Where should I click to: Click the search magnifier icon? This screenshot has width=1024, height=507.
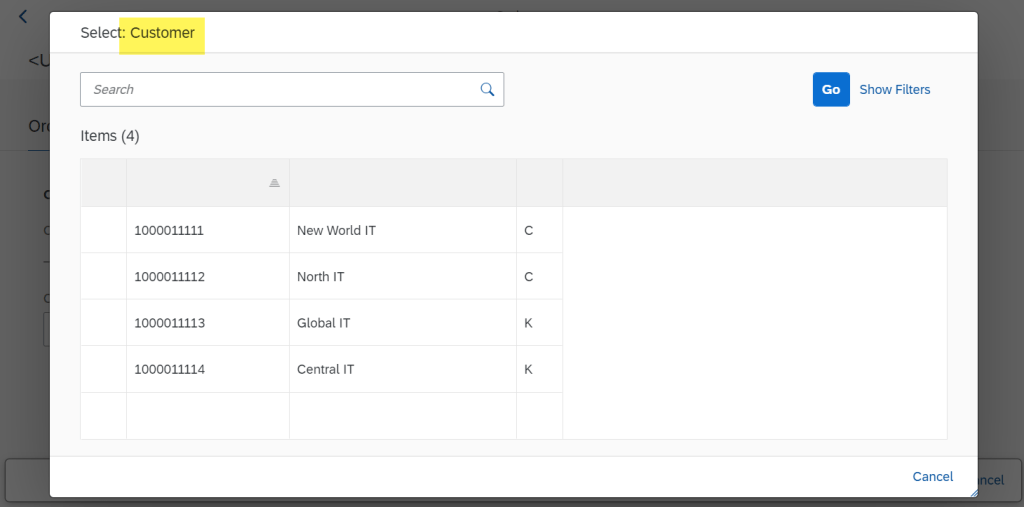click(487, 89)
